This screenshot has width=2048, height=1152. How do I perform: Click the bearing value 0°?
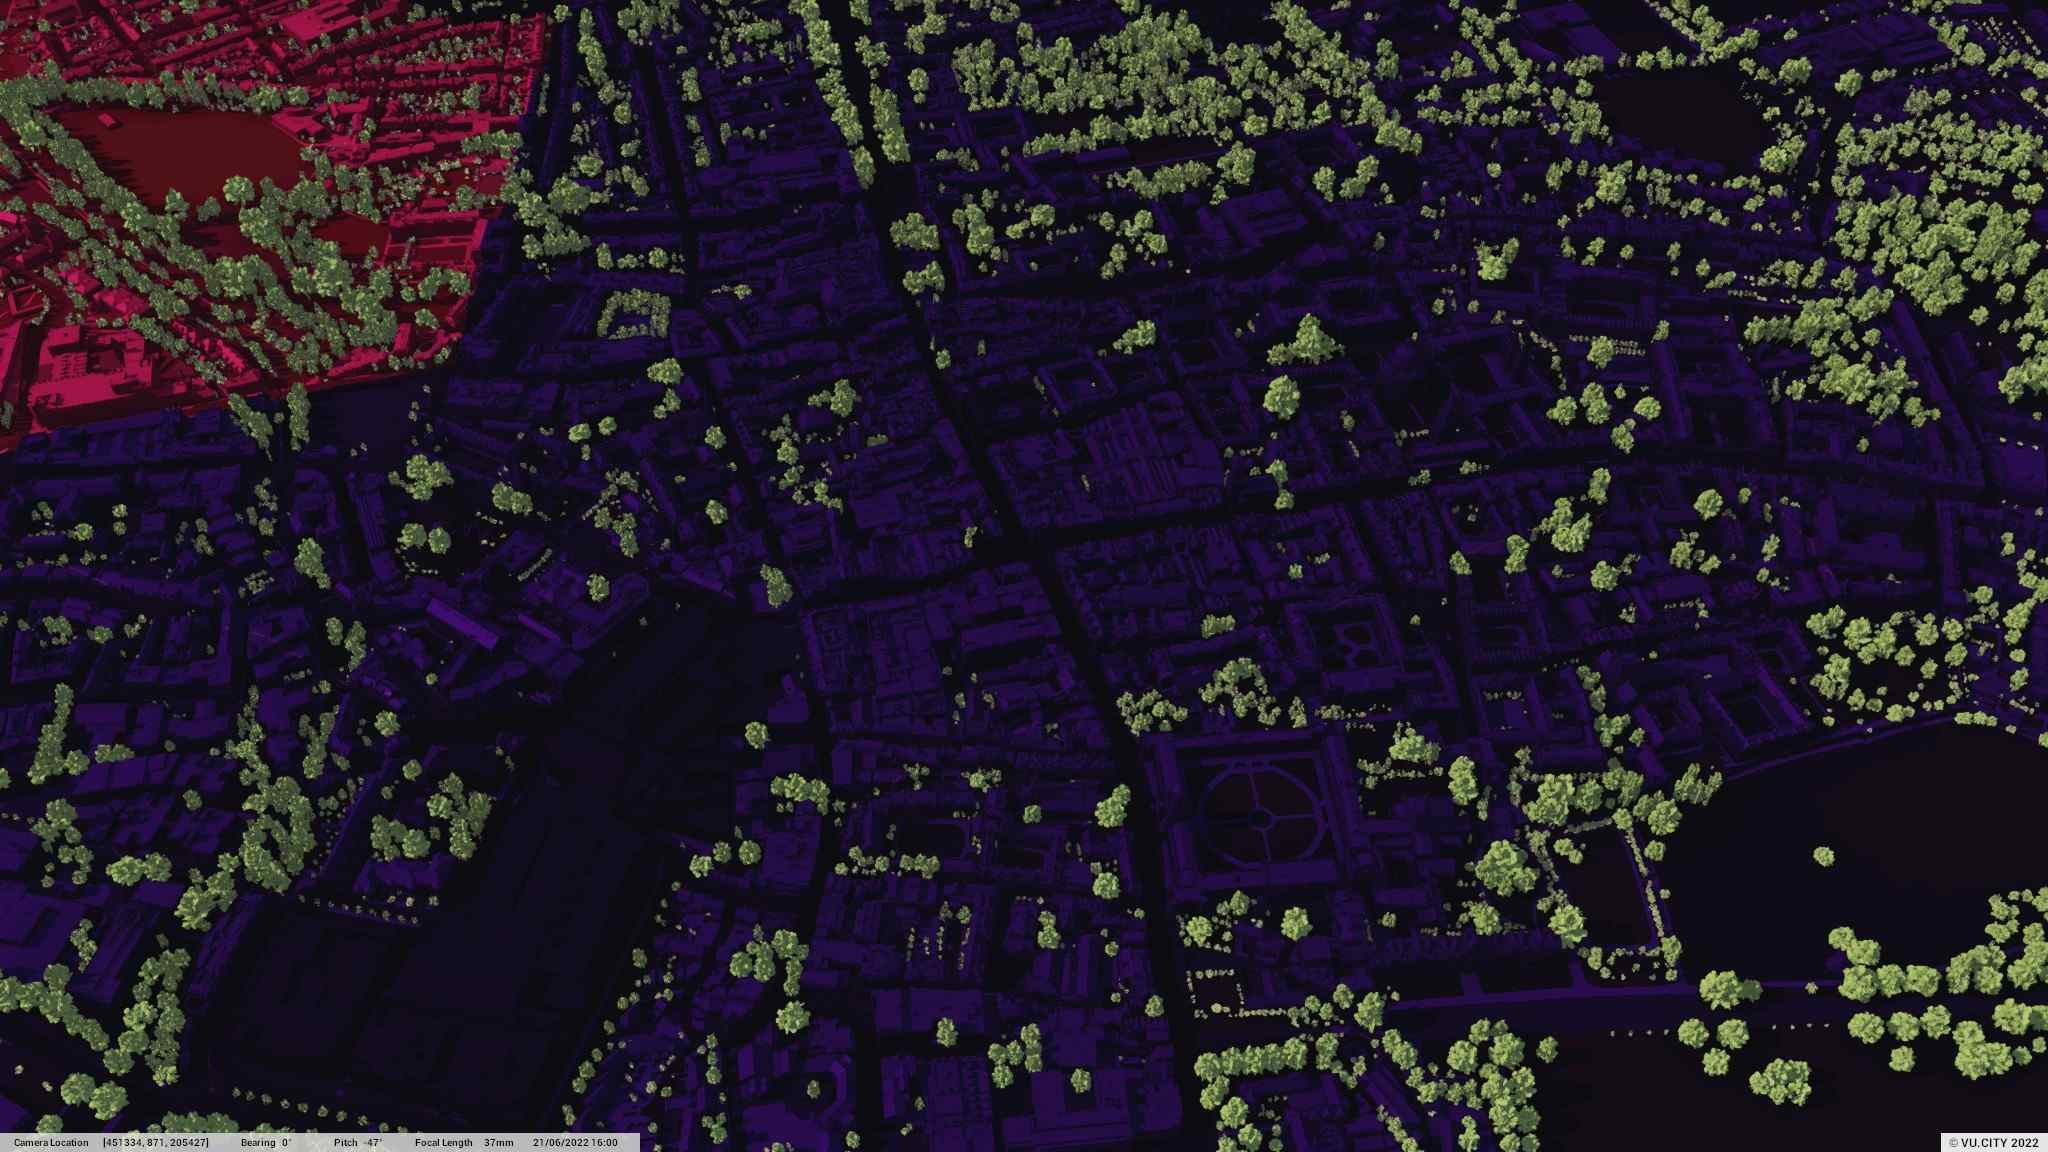point(286,1142)
